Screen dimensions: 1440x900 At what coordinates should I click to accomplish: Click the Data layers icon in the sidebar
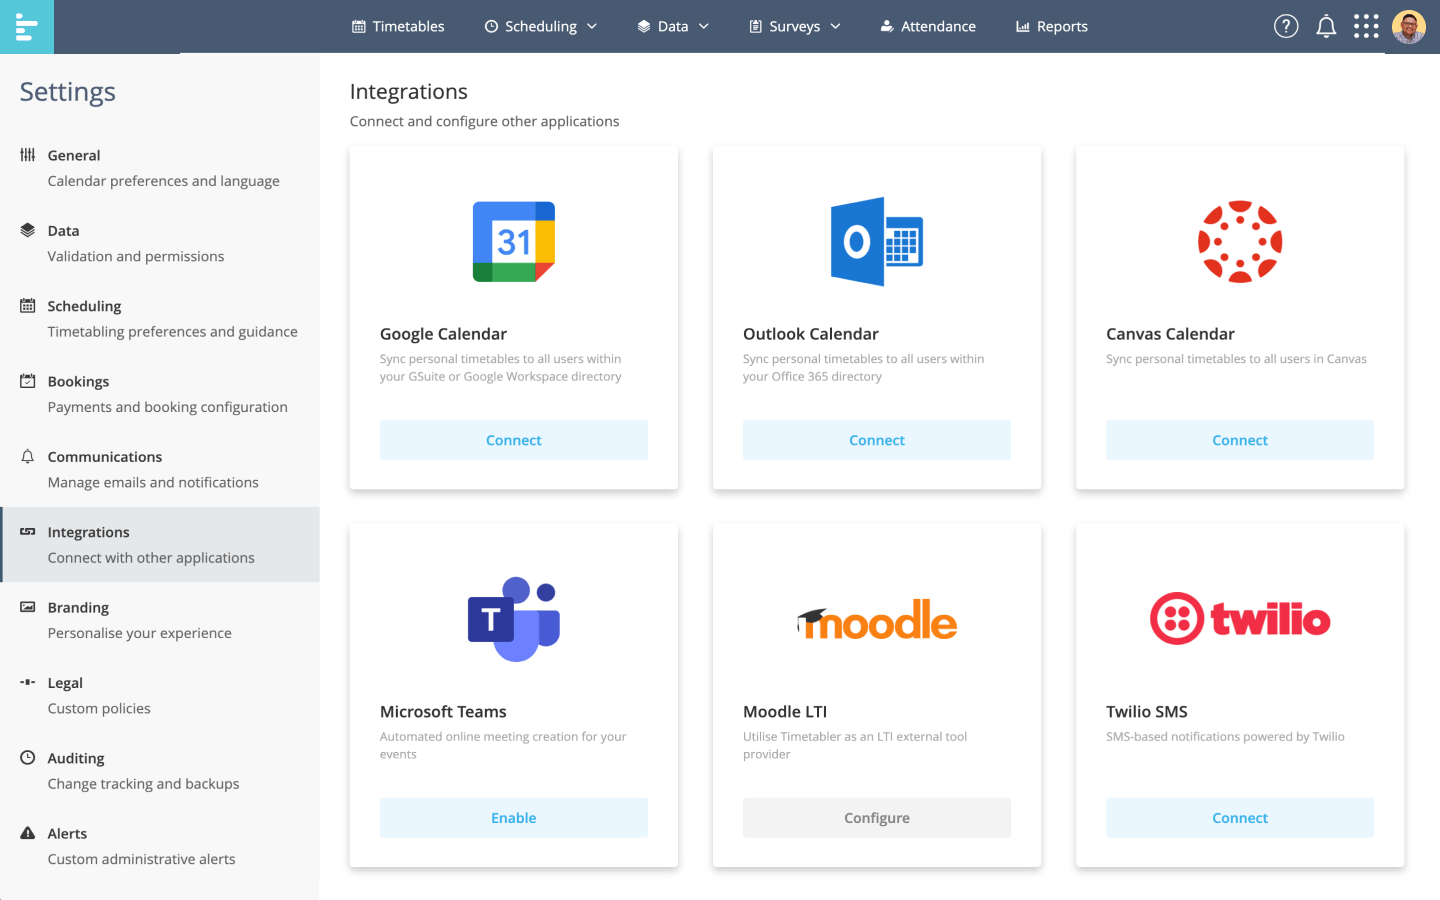26,230
